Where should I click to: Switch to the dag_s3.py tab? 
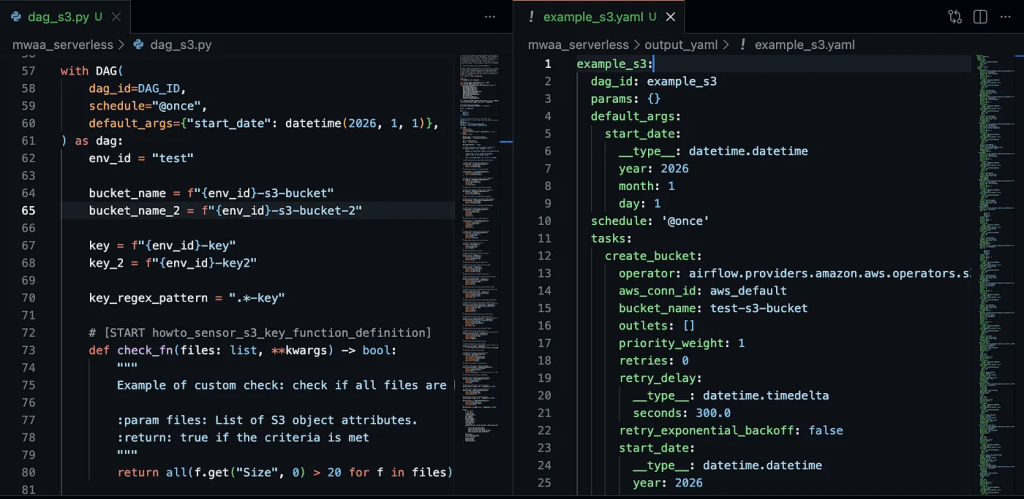click(58, 17)
